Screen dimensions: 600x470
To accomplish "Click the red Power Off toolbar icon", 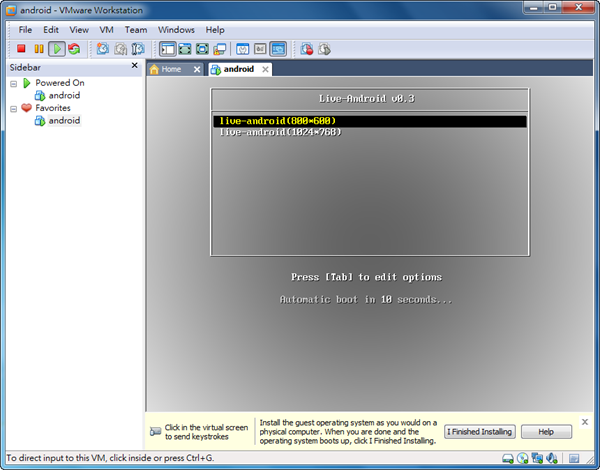I will pyautogui.click(x=21, y=49).
